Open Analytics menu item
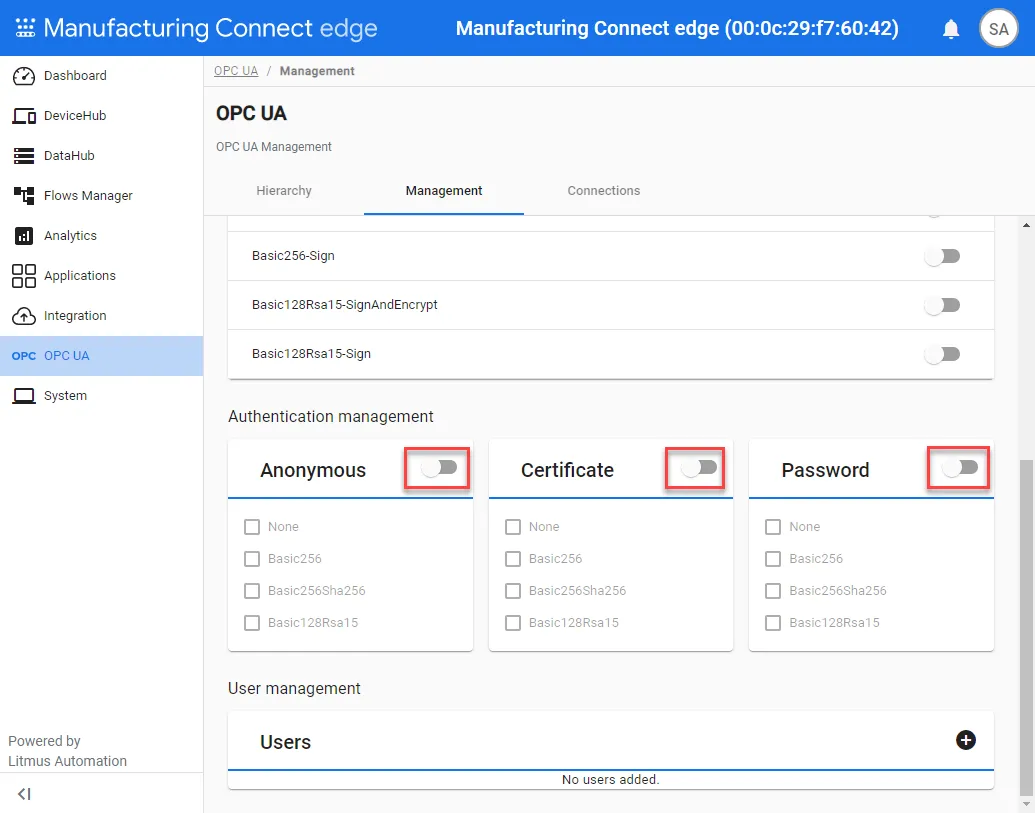Screen dimensions: 1035x813 (x=102, y=236)
